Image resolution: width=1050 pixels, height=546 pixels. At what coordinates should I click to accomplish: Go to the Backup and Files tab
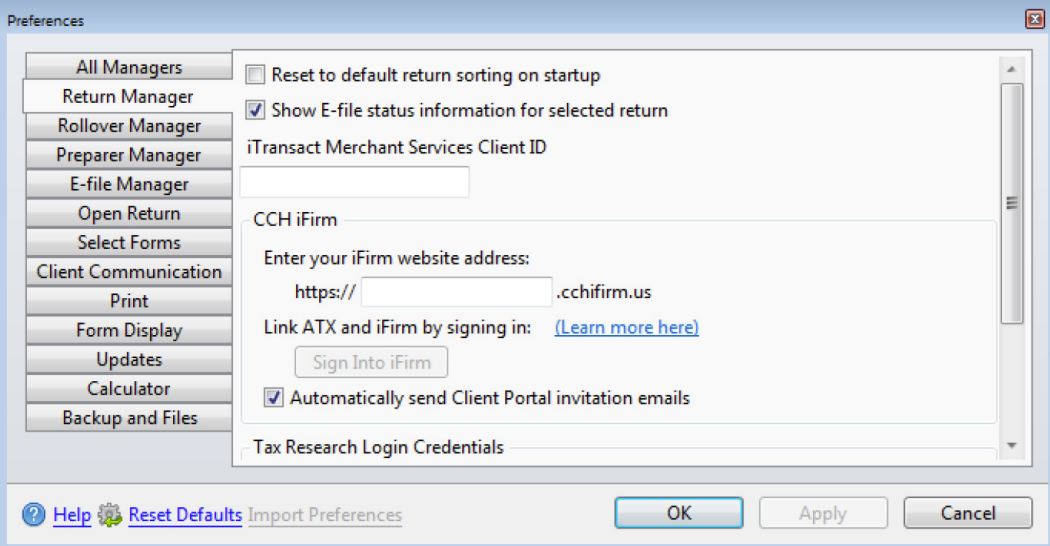[x=129, y=418]
